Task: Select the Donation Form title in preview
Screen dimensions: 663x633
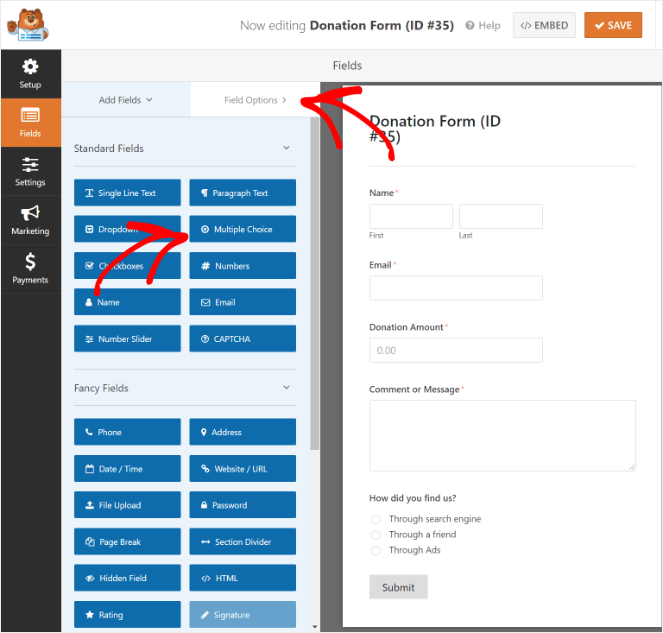Action: (x=435, y=129)
